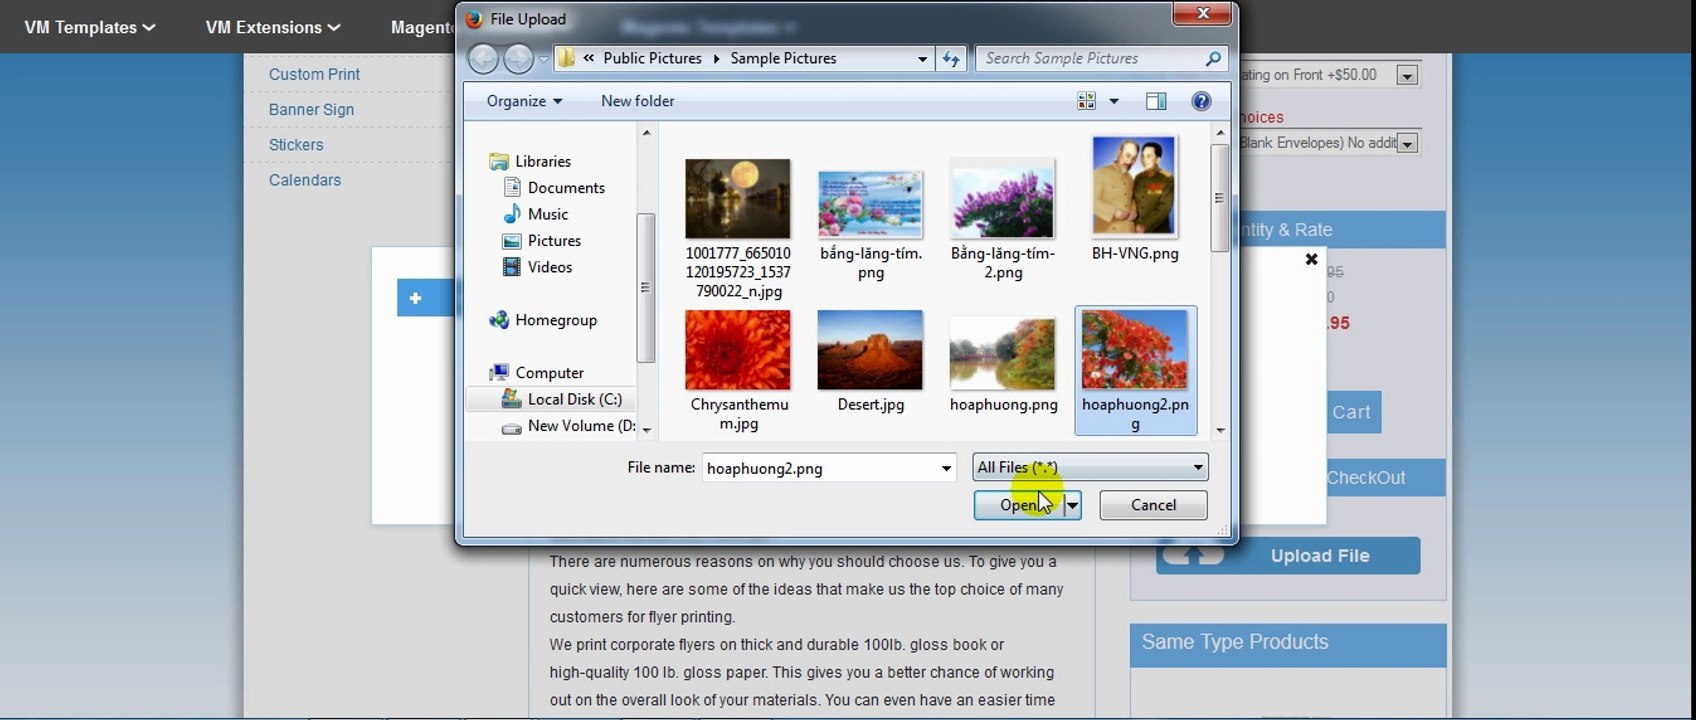Change view icon in dialog toolbar
This screenshot has height=720, width=1696.
click(1086, 101)
